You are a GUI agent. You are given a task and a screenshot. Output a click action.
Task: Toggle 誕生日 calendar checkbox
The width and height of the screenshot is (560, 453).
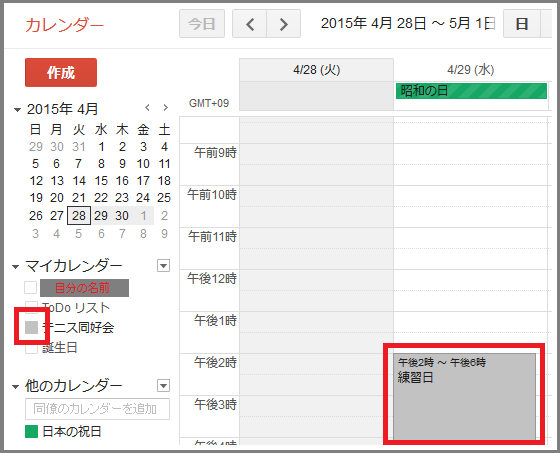[31, 348]
